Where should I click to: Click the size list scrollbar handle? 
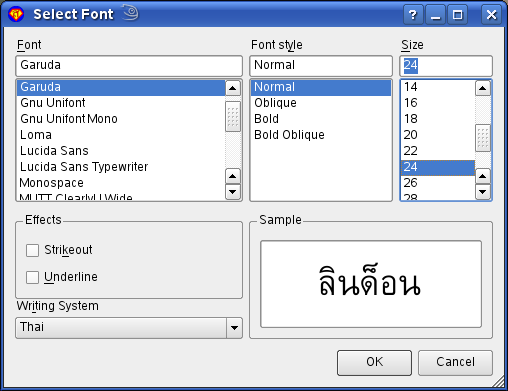coord(483,138)
